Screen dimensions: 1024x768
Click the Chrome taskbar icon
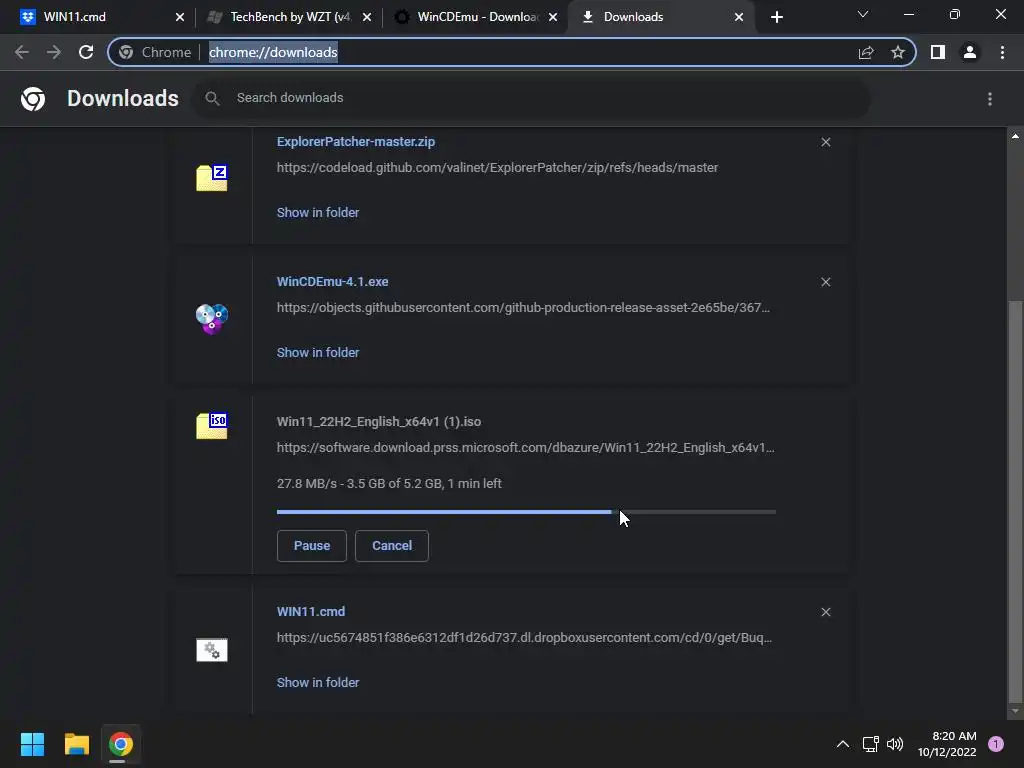pos(120,744)
